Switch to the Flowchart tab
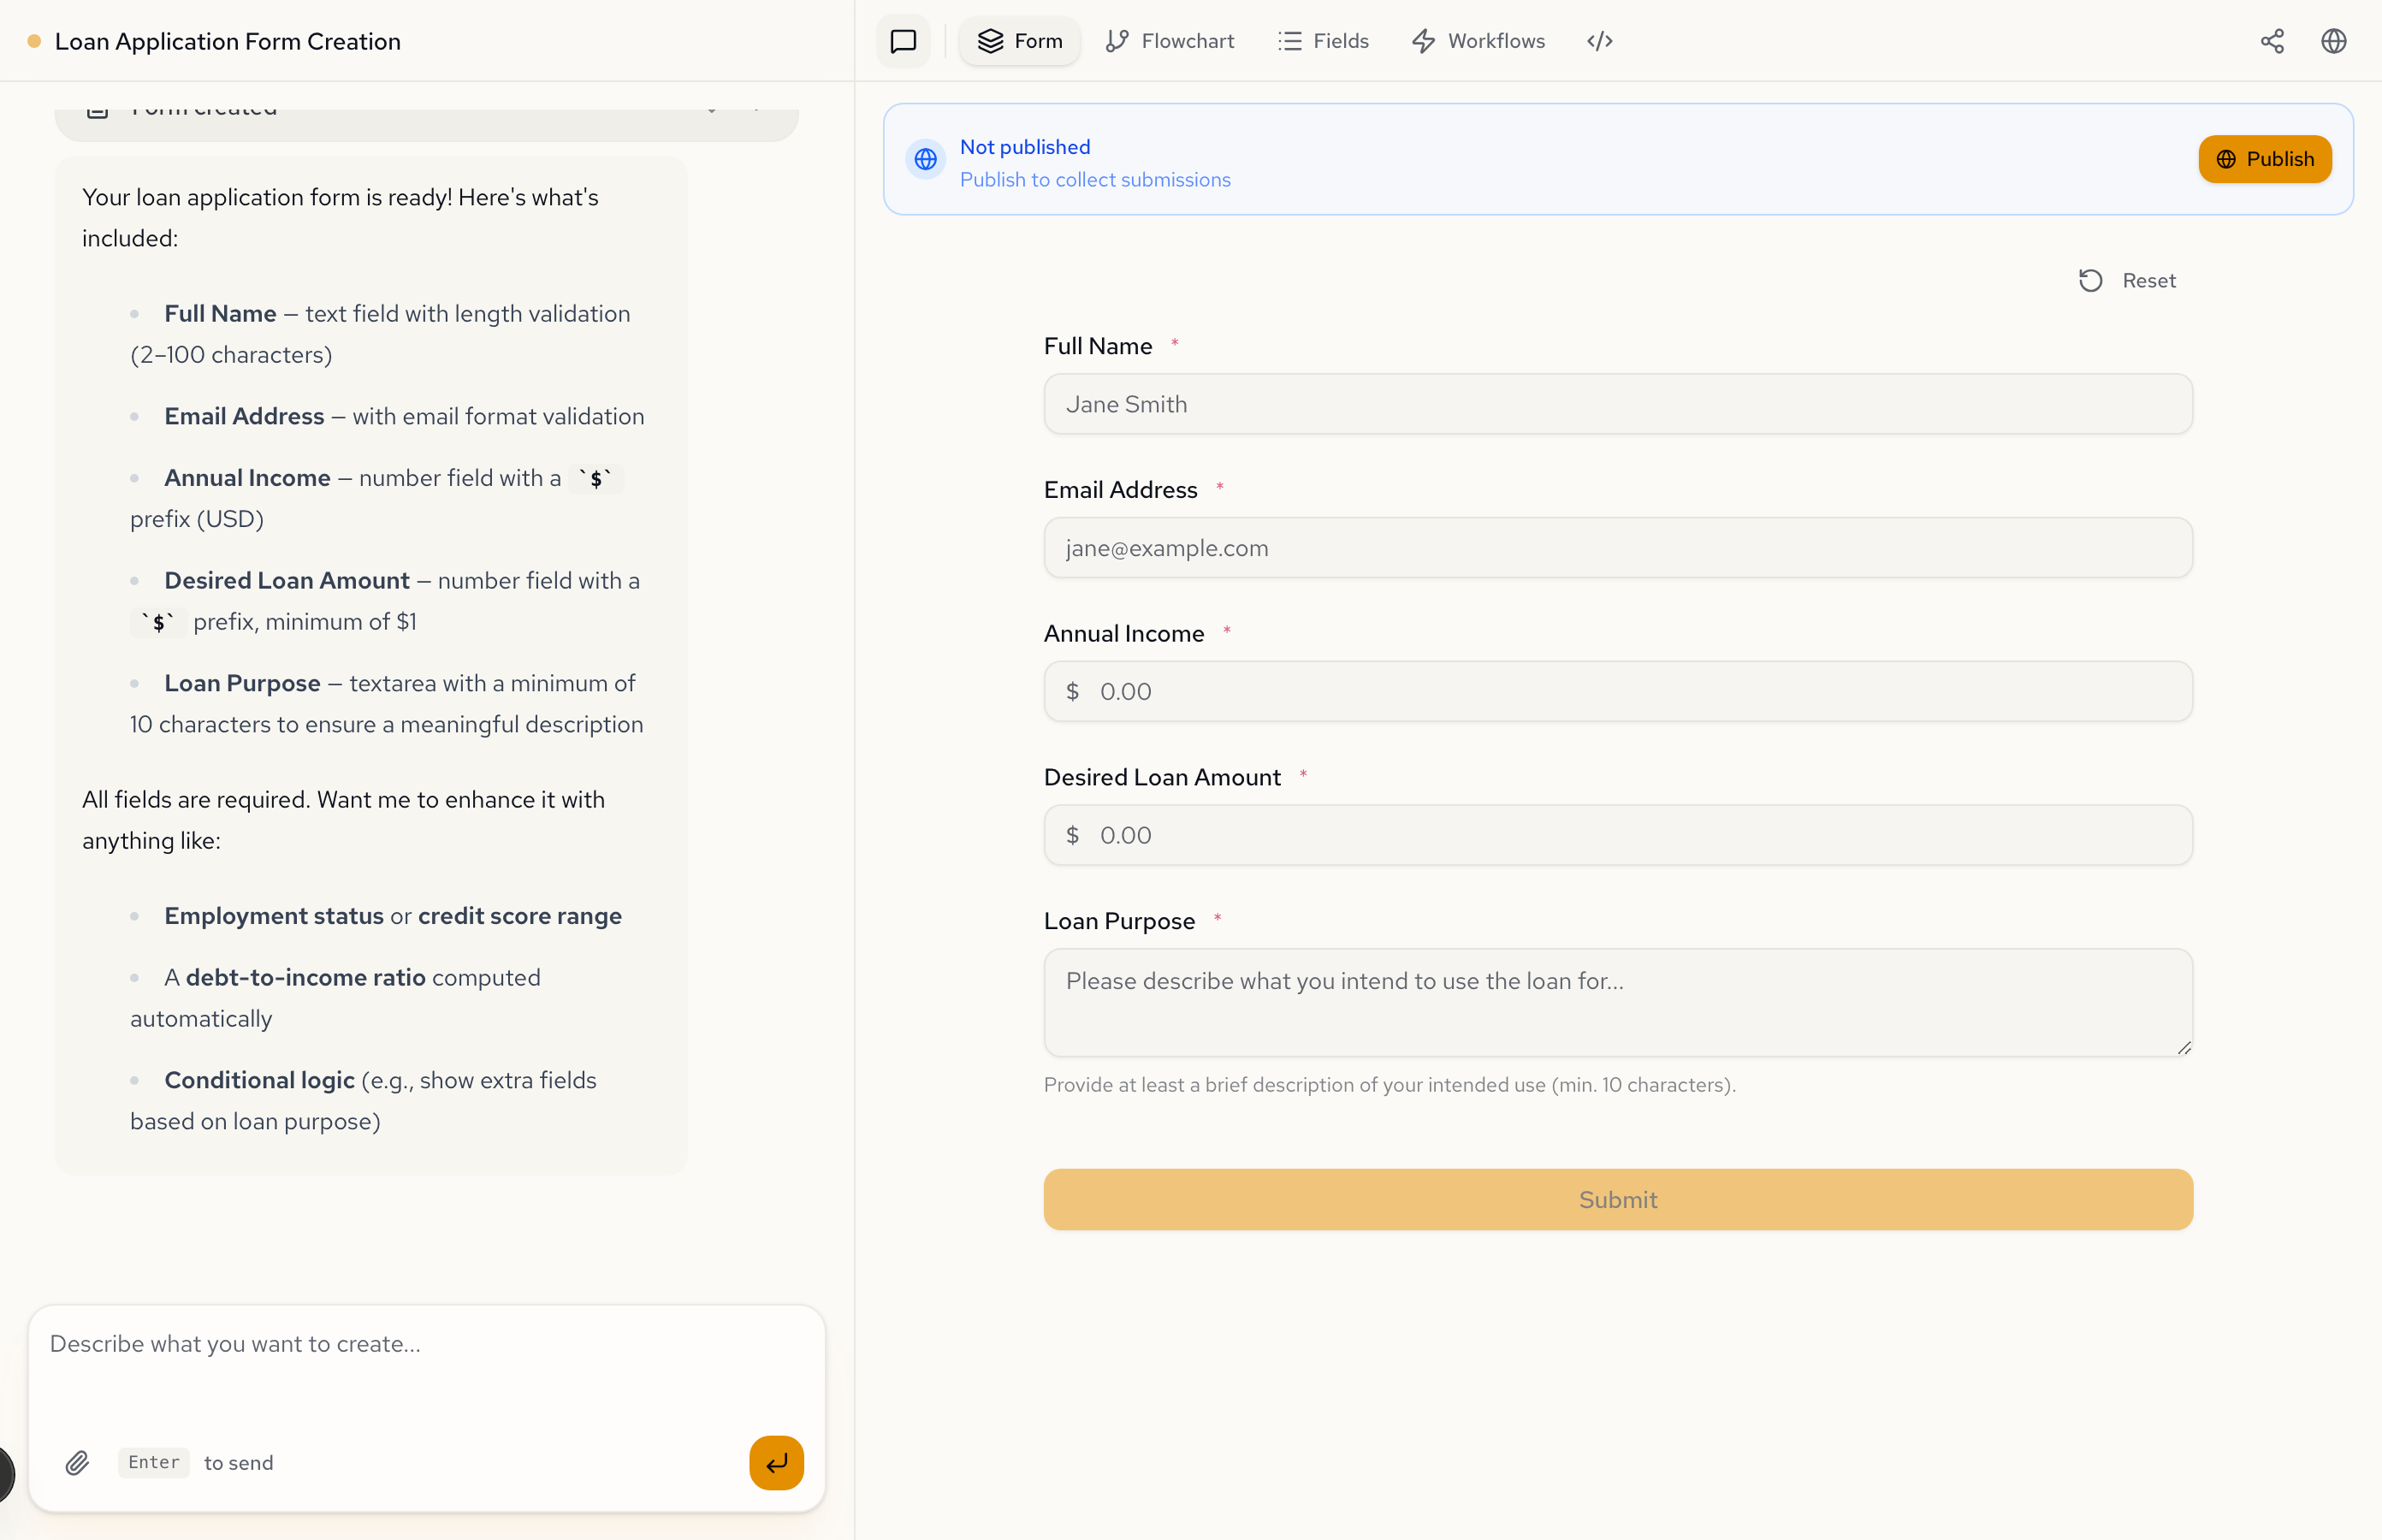 click(x=1170, y=41)
